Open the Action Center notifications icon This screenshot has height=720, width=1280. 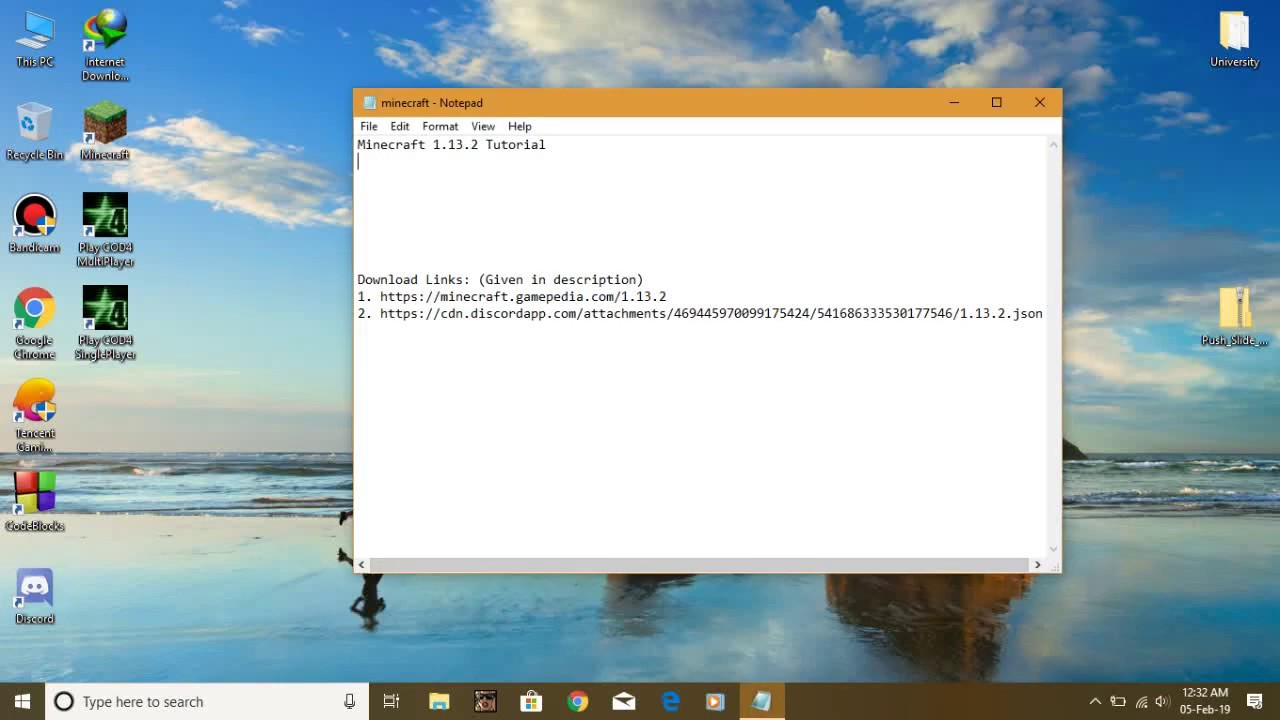[x=1255, y=701]
